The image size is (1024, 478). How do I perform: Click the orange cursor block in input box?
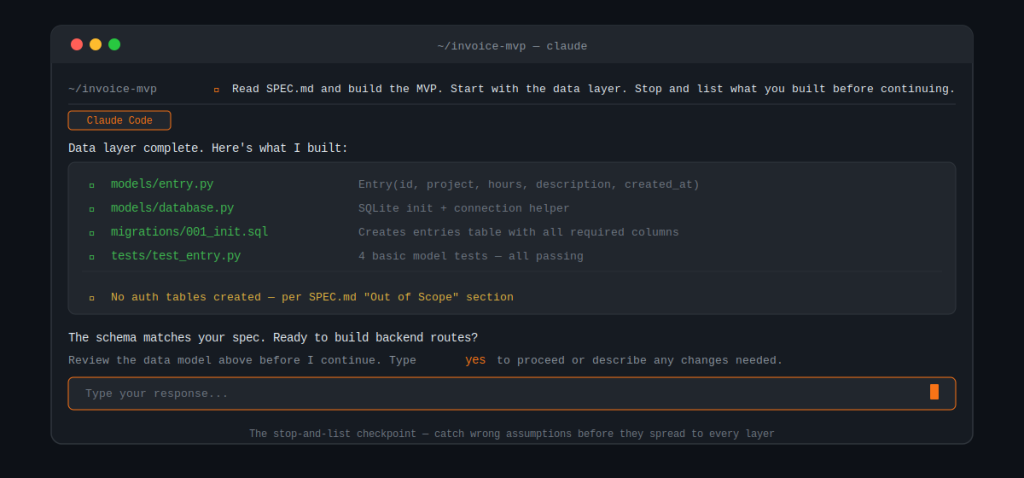pyautogui.click(x=934, y=392)
